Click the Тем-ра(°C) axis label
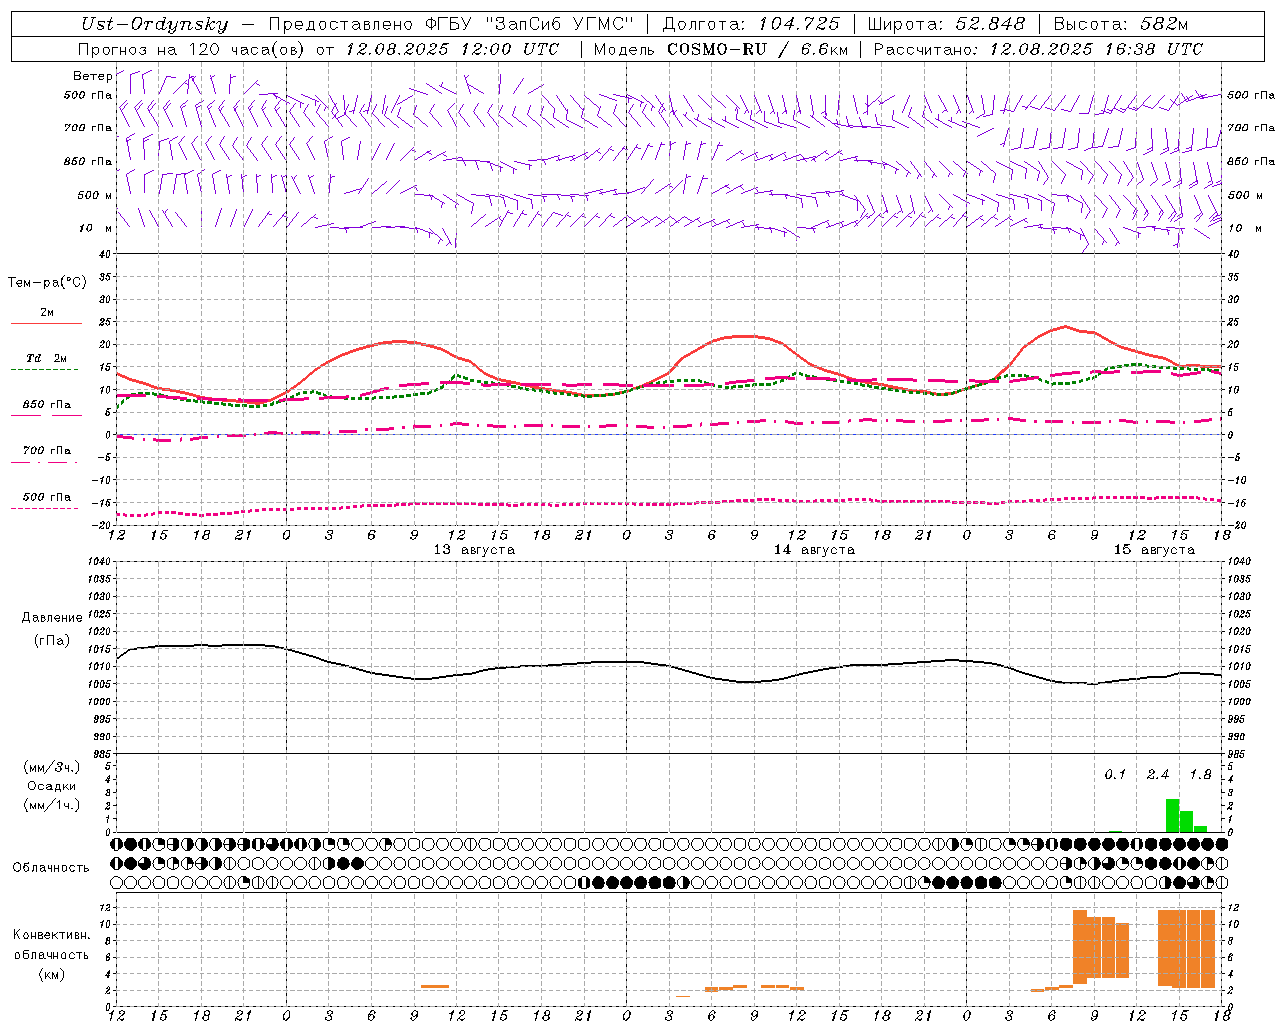This screenshot has width=1280, height=1024. [x=47, y=283]
